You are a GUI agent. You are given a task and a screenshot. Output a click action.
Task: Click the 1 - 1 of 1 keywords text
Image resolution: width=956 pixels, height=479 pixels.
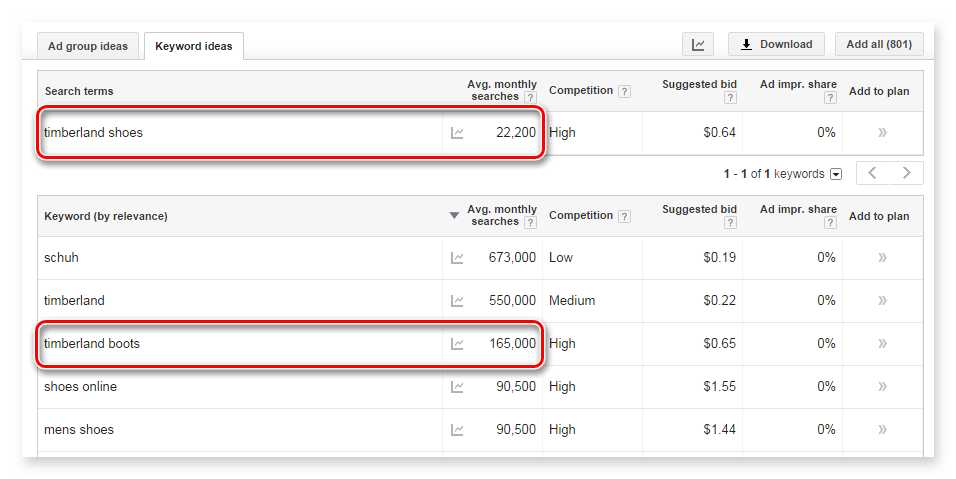pos(774,174)
